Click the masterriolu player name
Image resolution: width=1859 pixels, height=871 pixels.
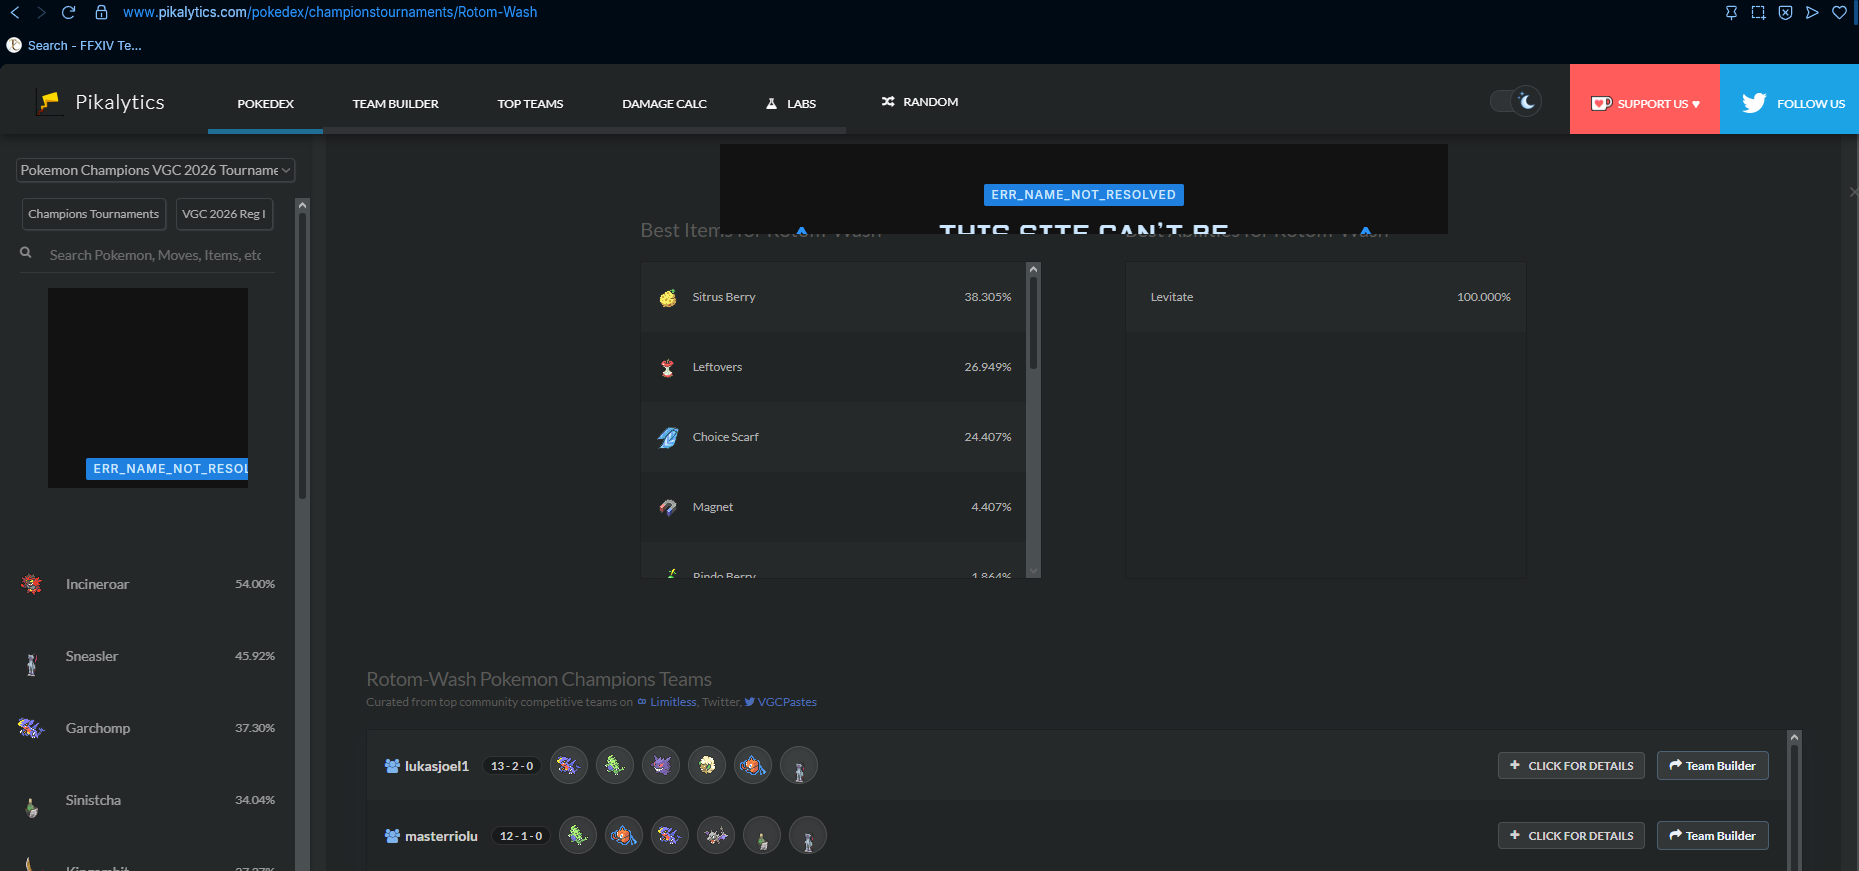[x=441, y=836]
